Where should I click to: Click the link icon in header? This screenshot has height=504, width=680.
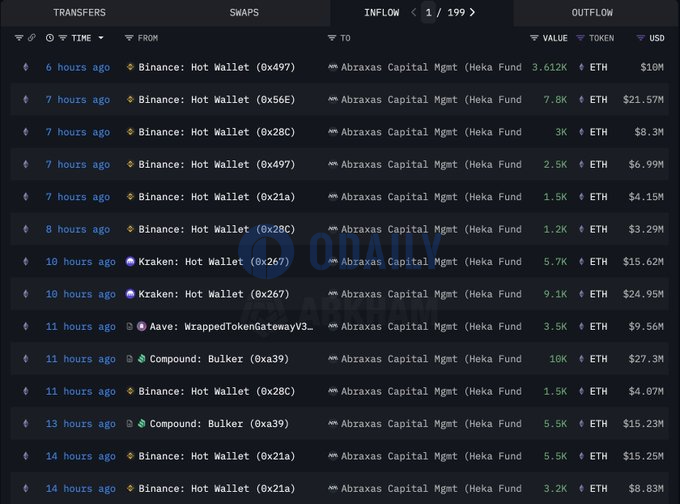32,38
